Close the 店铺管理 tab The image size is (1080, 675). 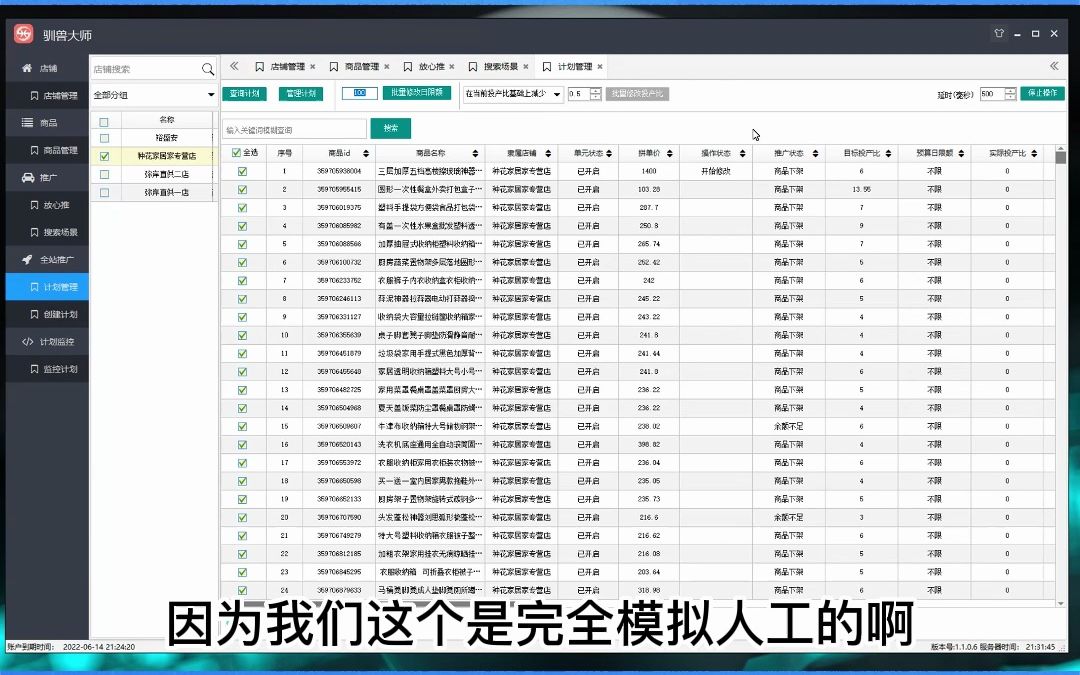point(313,67)
